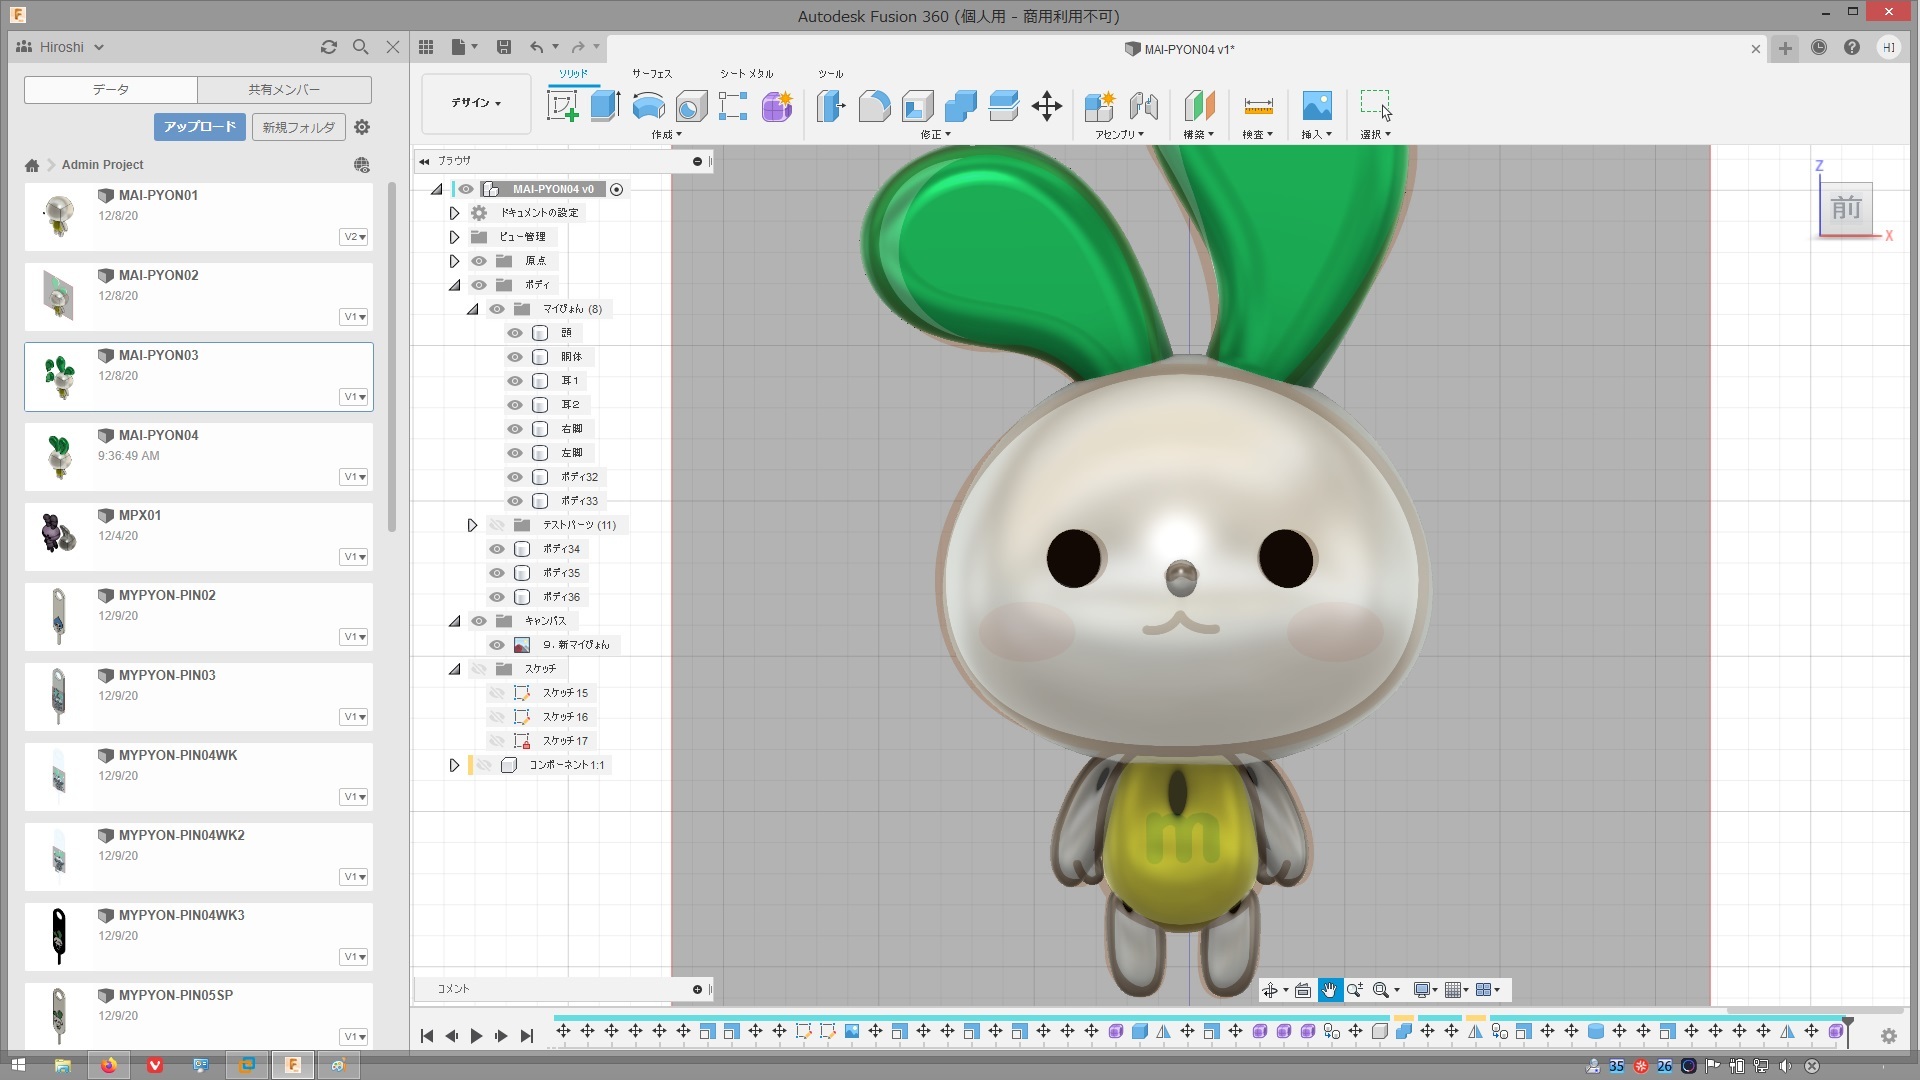Expand the テストパーツ (11) folder
Image resolution: width=1920 pixels, height=1080 pixels.
click(x=472, y=525)
